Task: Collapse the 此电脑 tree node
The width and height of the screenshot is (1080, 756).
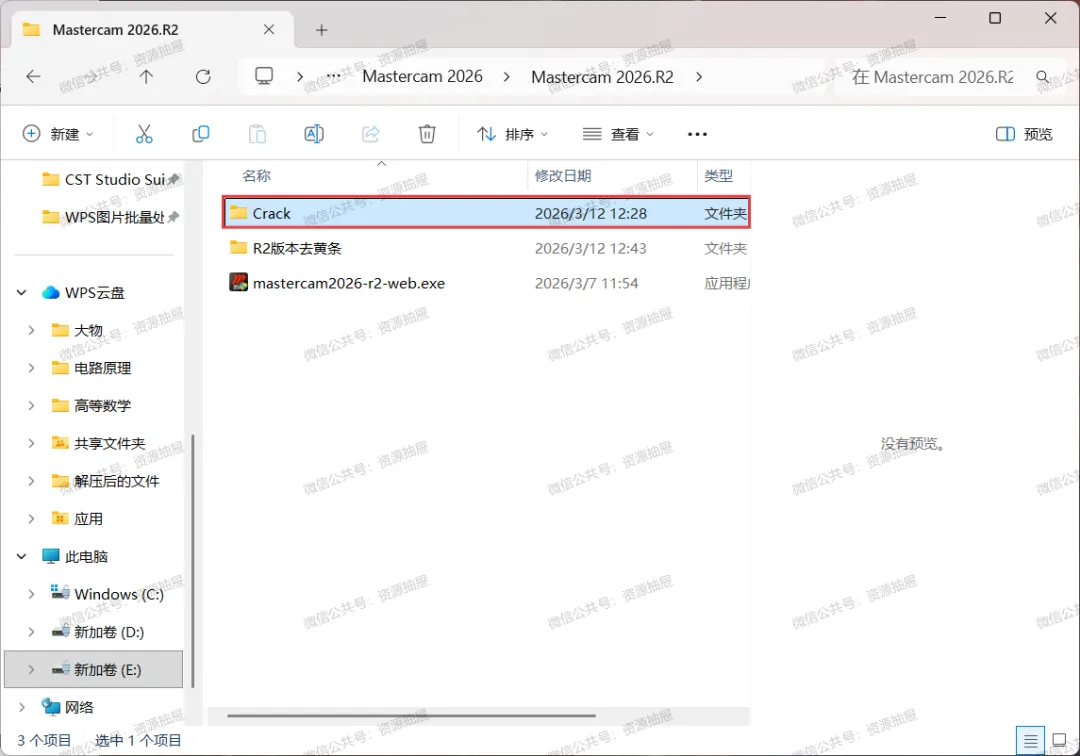Action: (x=21, y=556)
